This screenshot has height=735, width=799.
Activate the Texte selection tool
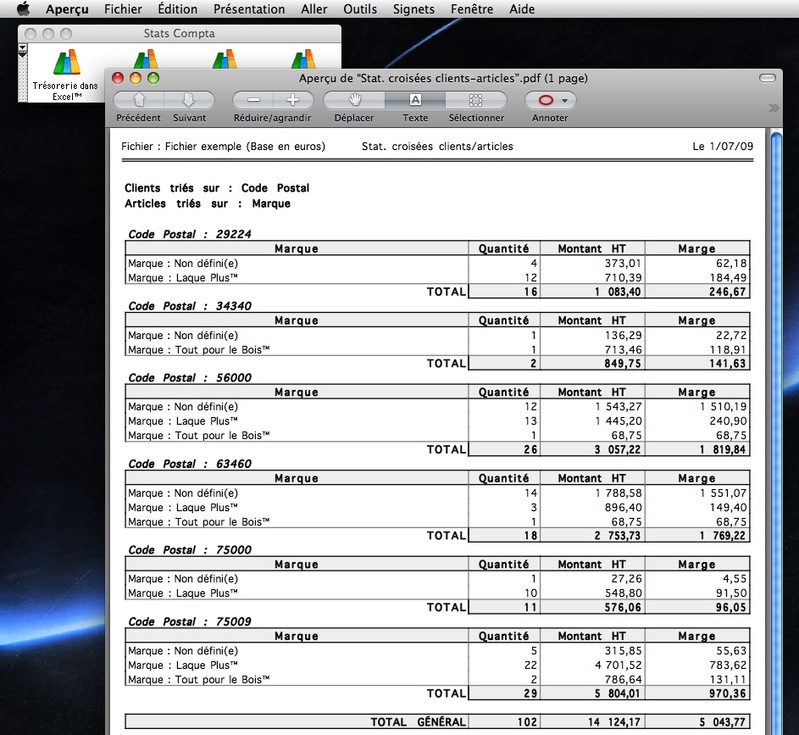tap(415, 100)
